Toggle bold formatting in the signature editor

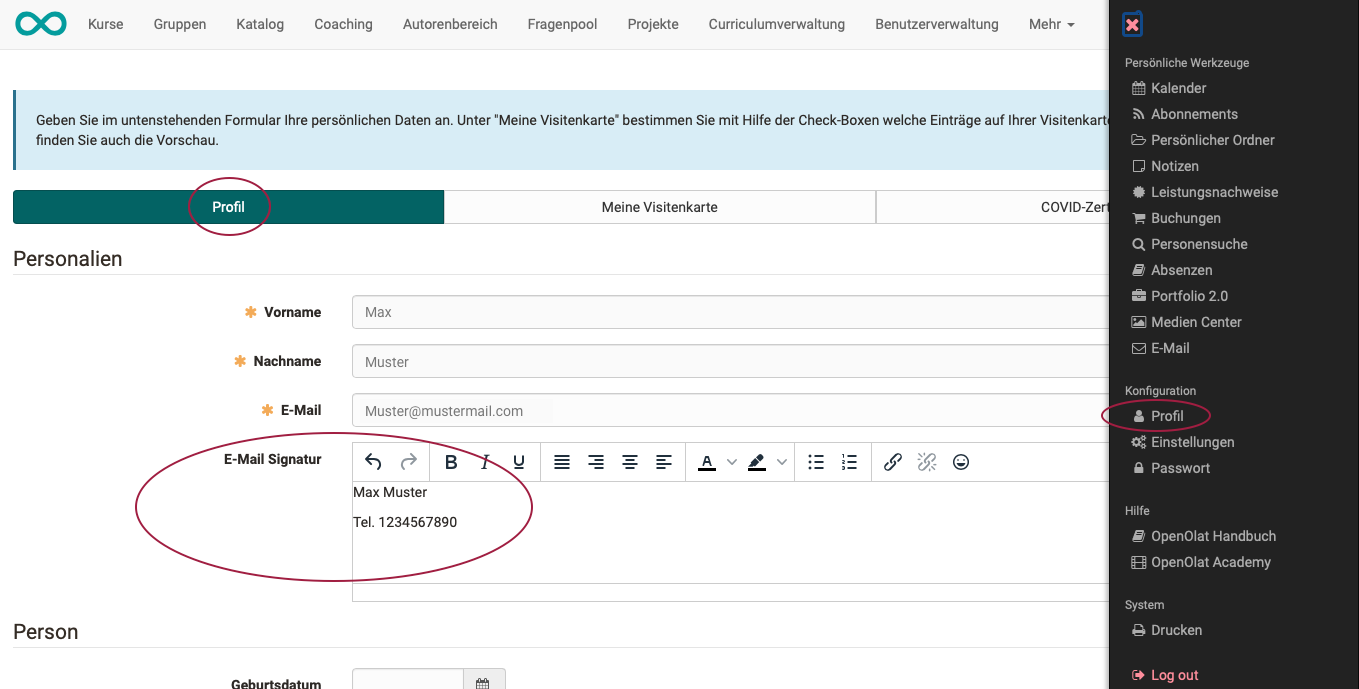451,462
